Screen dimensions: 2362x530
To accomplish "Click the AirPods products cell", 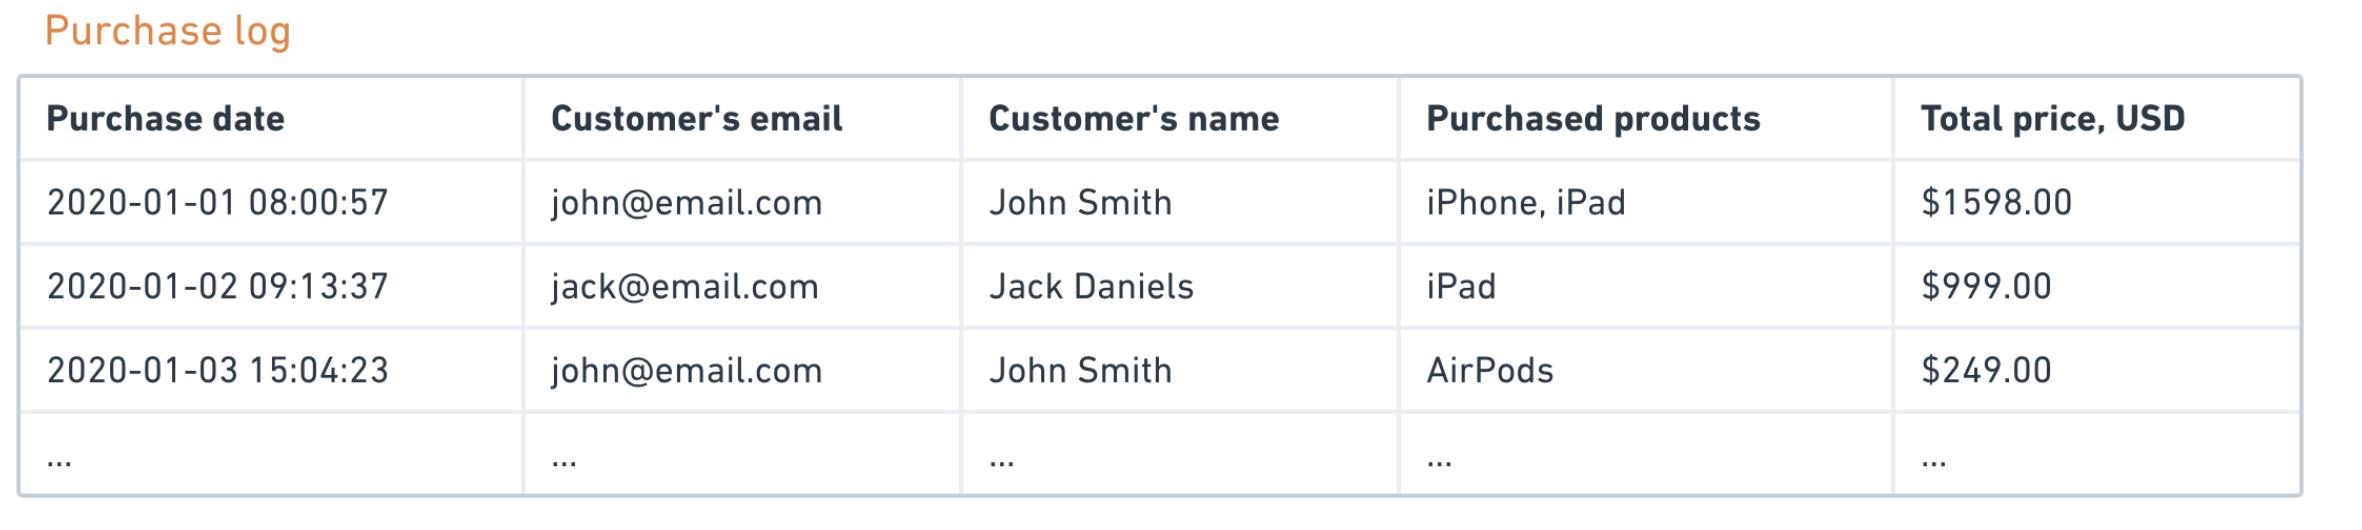I will (x=1489, y=371).
